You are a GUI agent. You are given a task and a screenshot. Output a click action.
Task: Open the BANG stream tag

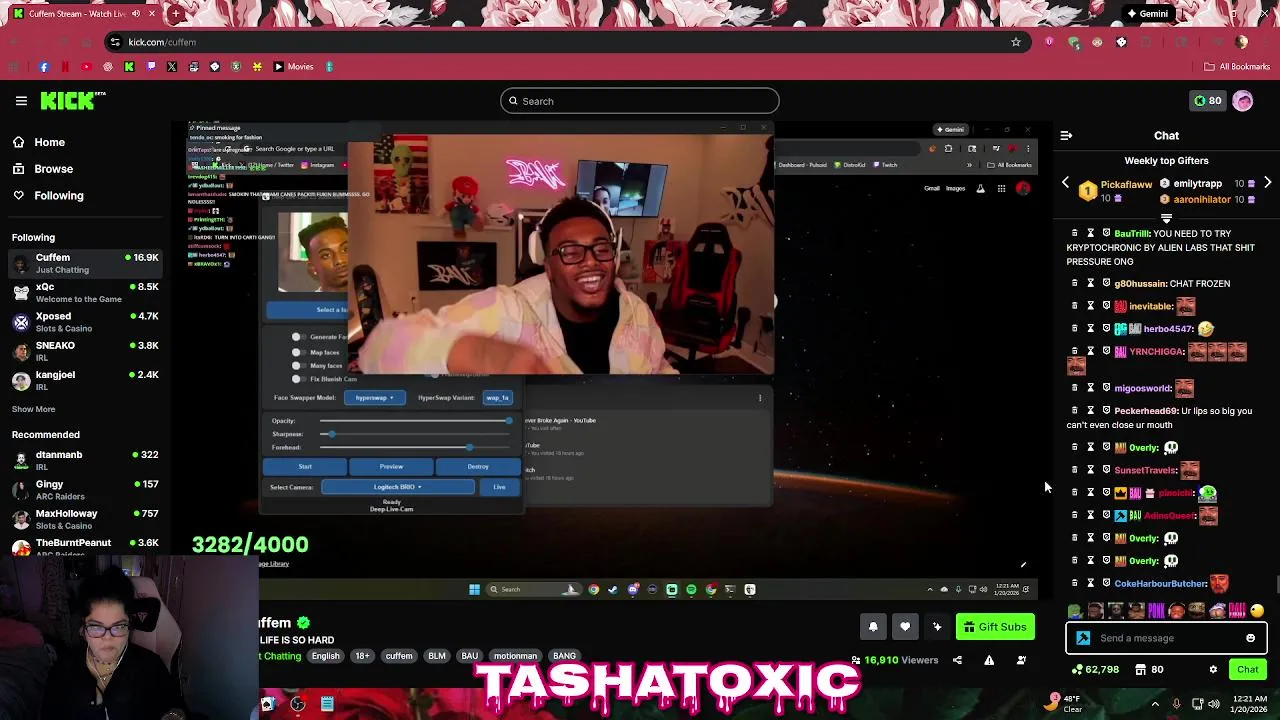[x=564, y=656]
